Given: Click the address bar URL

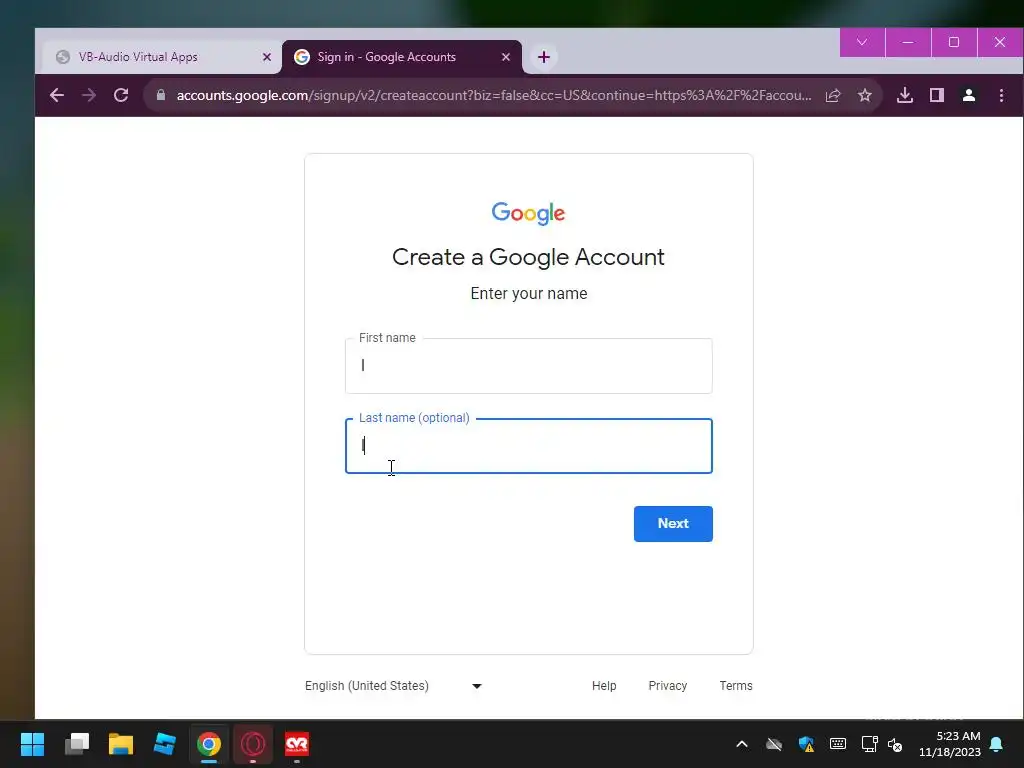Looking at the screenshot, I should (494, 95).
